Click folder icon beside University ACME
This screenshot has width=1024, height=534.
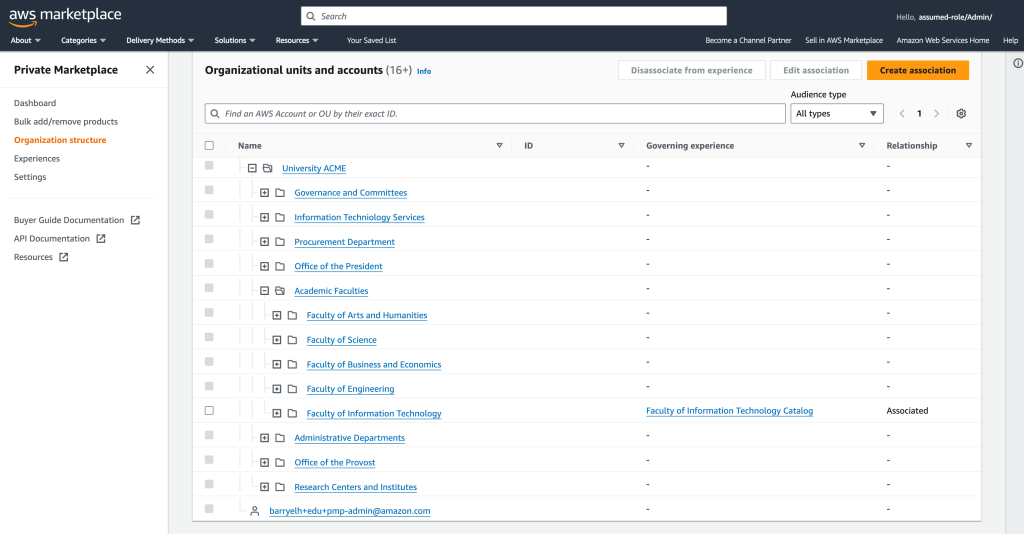tap(268, 168)
